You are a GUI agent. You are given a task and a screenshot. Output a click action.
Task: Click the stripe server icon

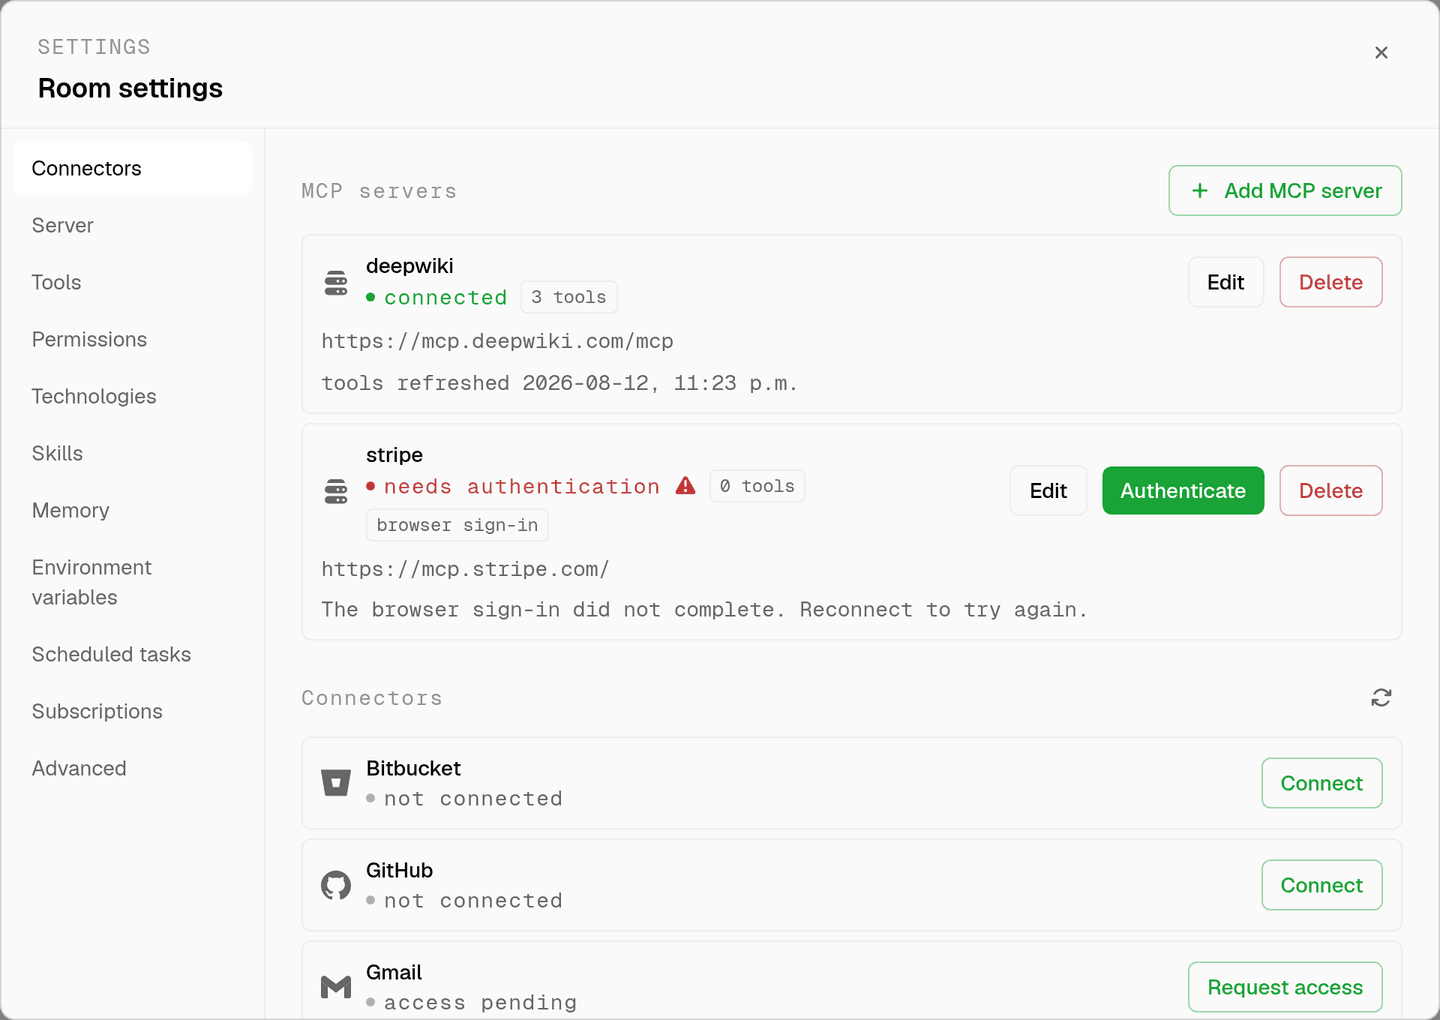[x=336, y=491]
